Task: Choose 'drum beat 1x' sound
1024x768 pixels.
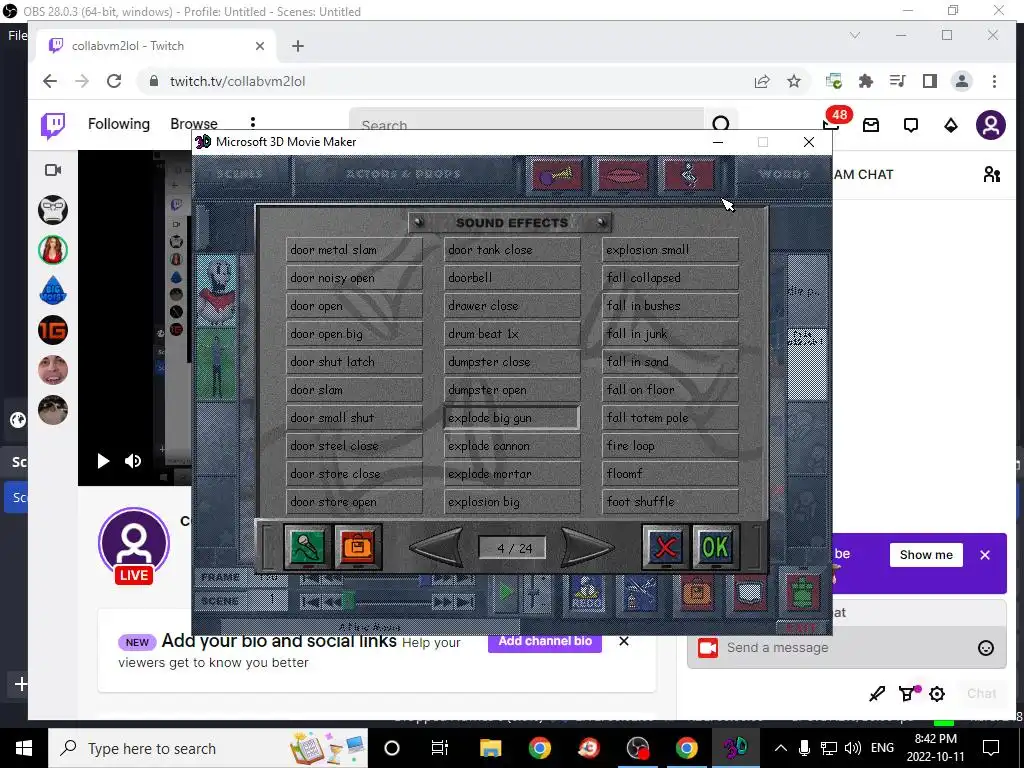Action: 512,334
